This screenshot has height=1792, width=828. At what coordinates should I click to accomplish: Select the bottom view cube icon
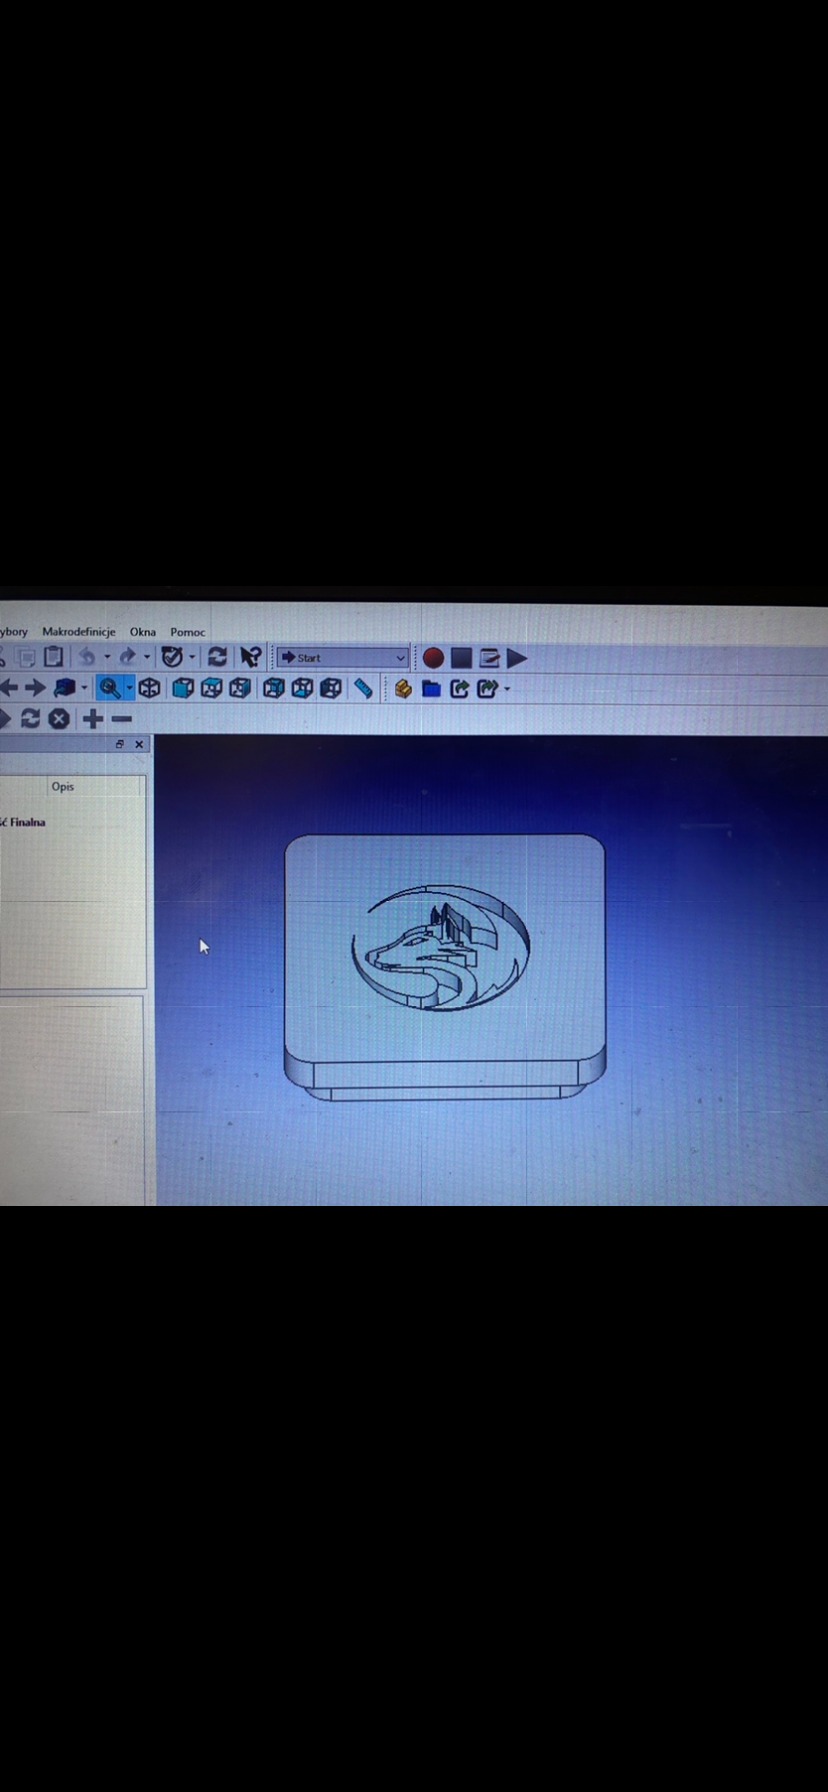click(302, 688)
